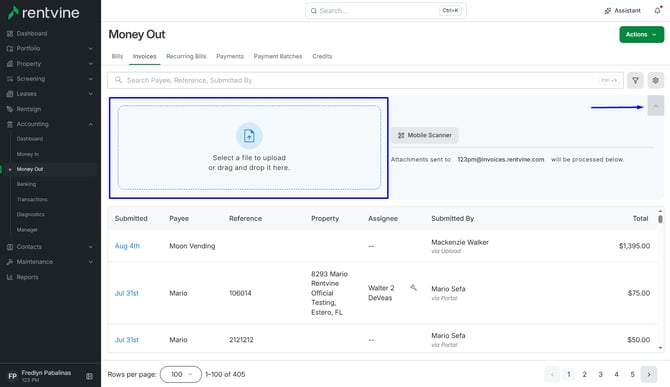Screen dimensions: 670x387
Task: Open Accounting Dashboard submenu item
Action: (x=29, y=139)
